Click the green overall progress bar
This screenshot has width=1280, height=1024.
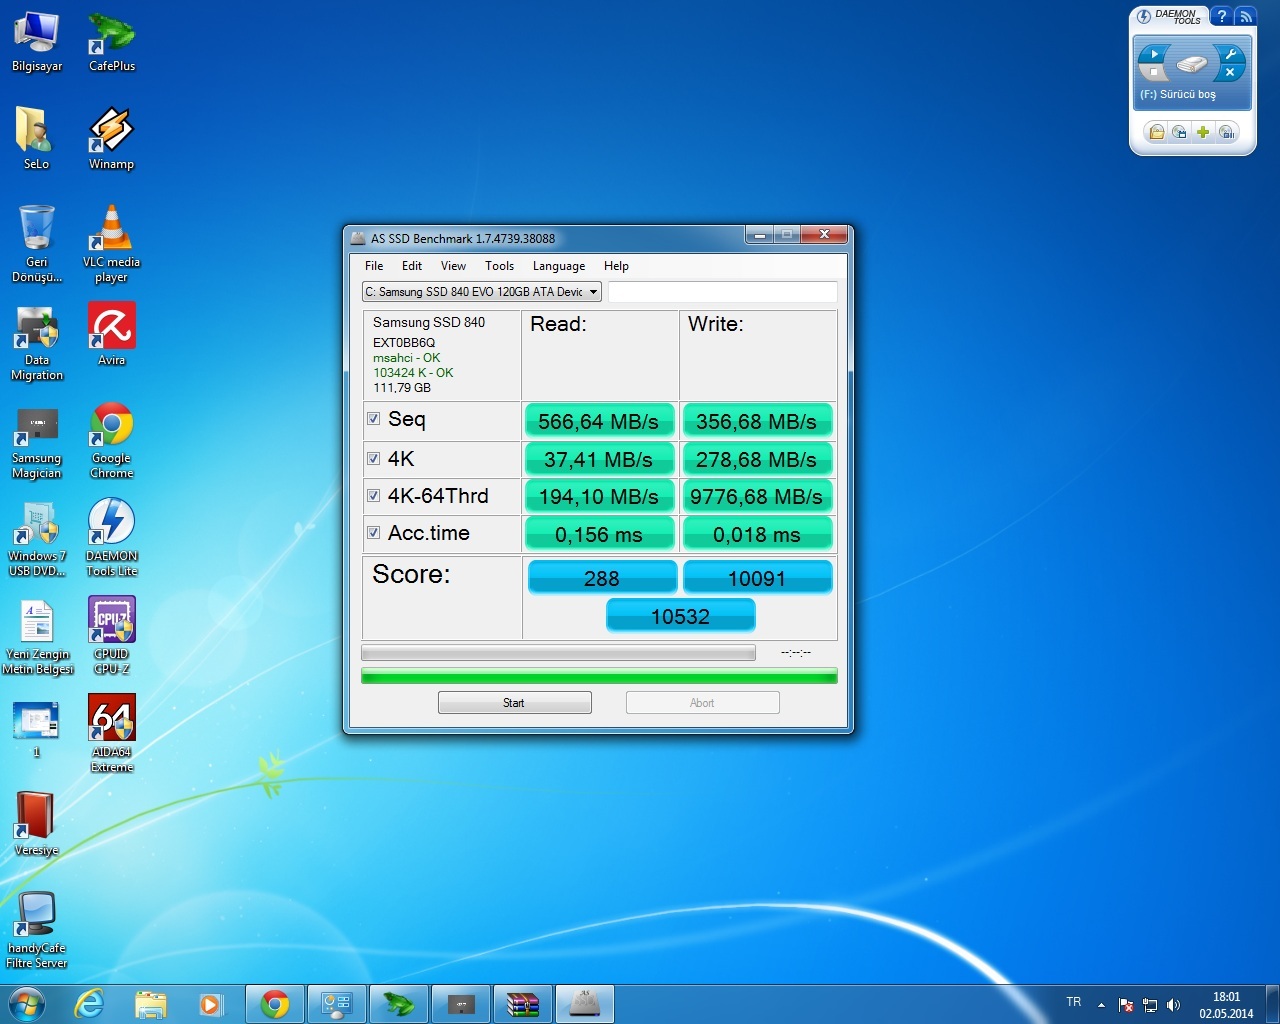pyautogui.click(x=599, y=676)
